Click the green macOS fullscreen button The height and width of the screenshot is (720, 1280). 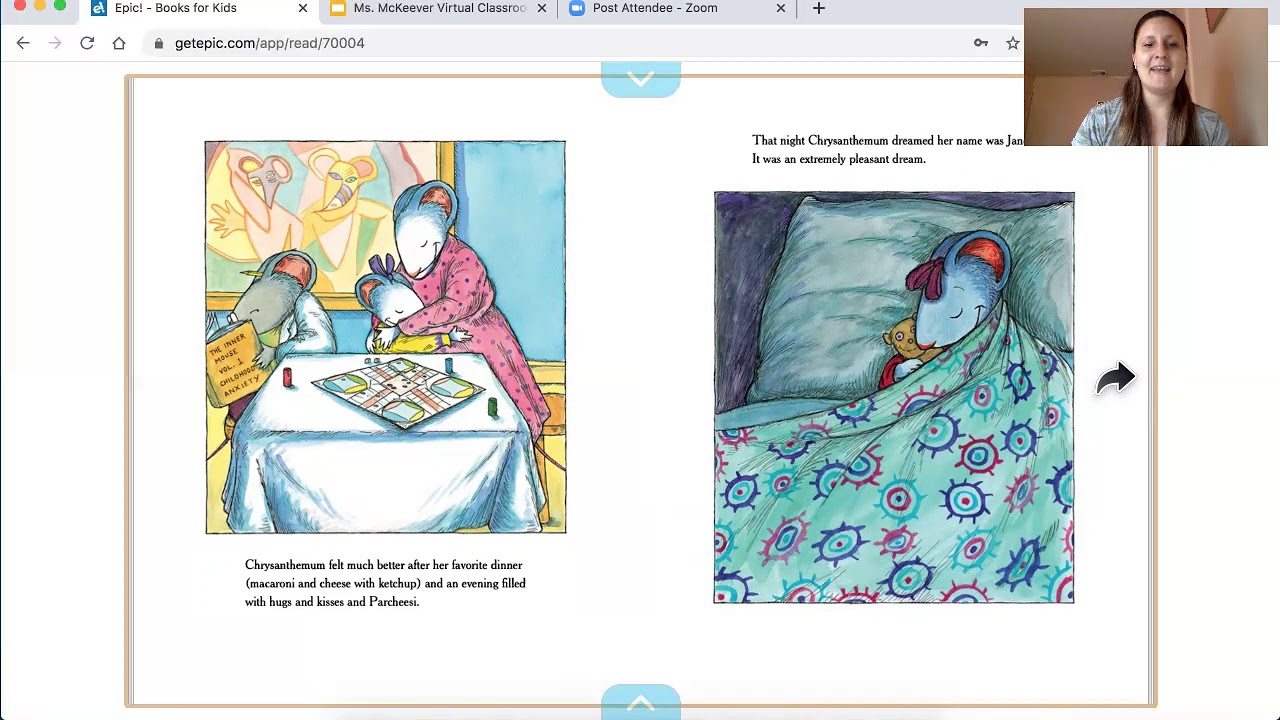60,5
